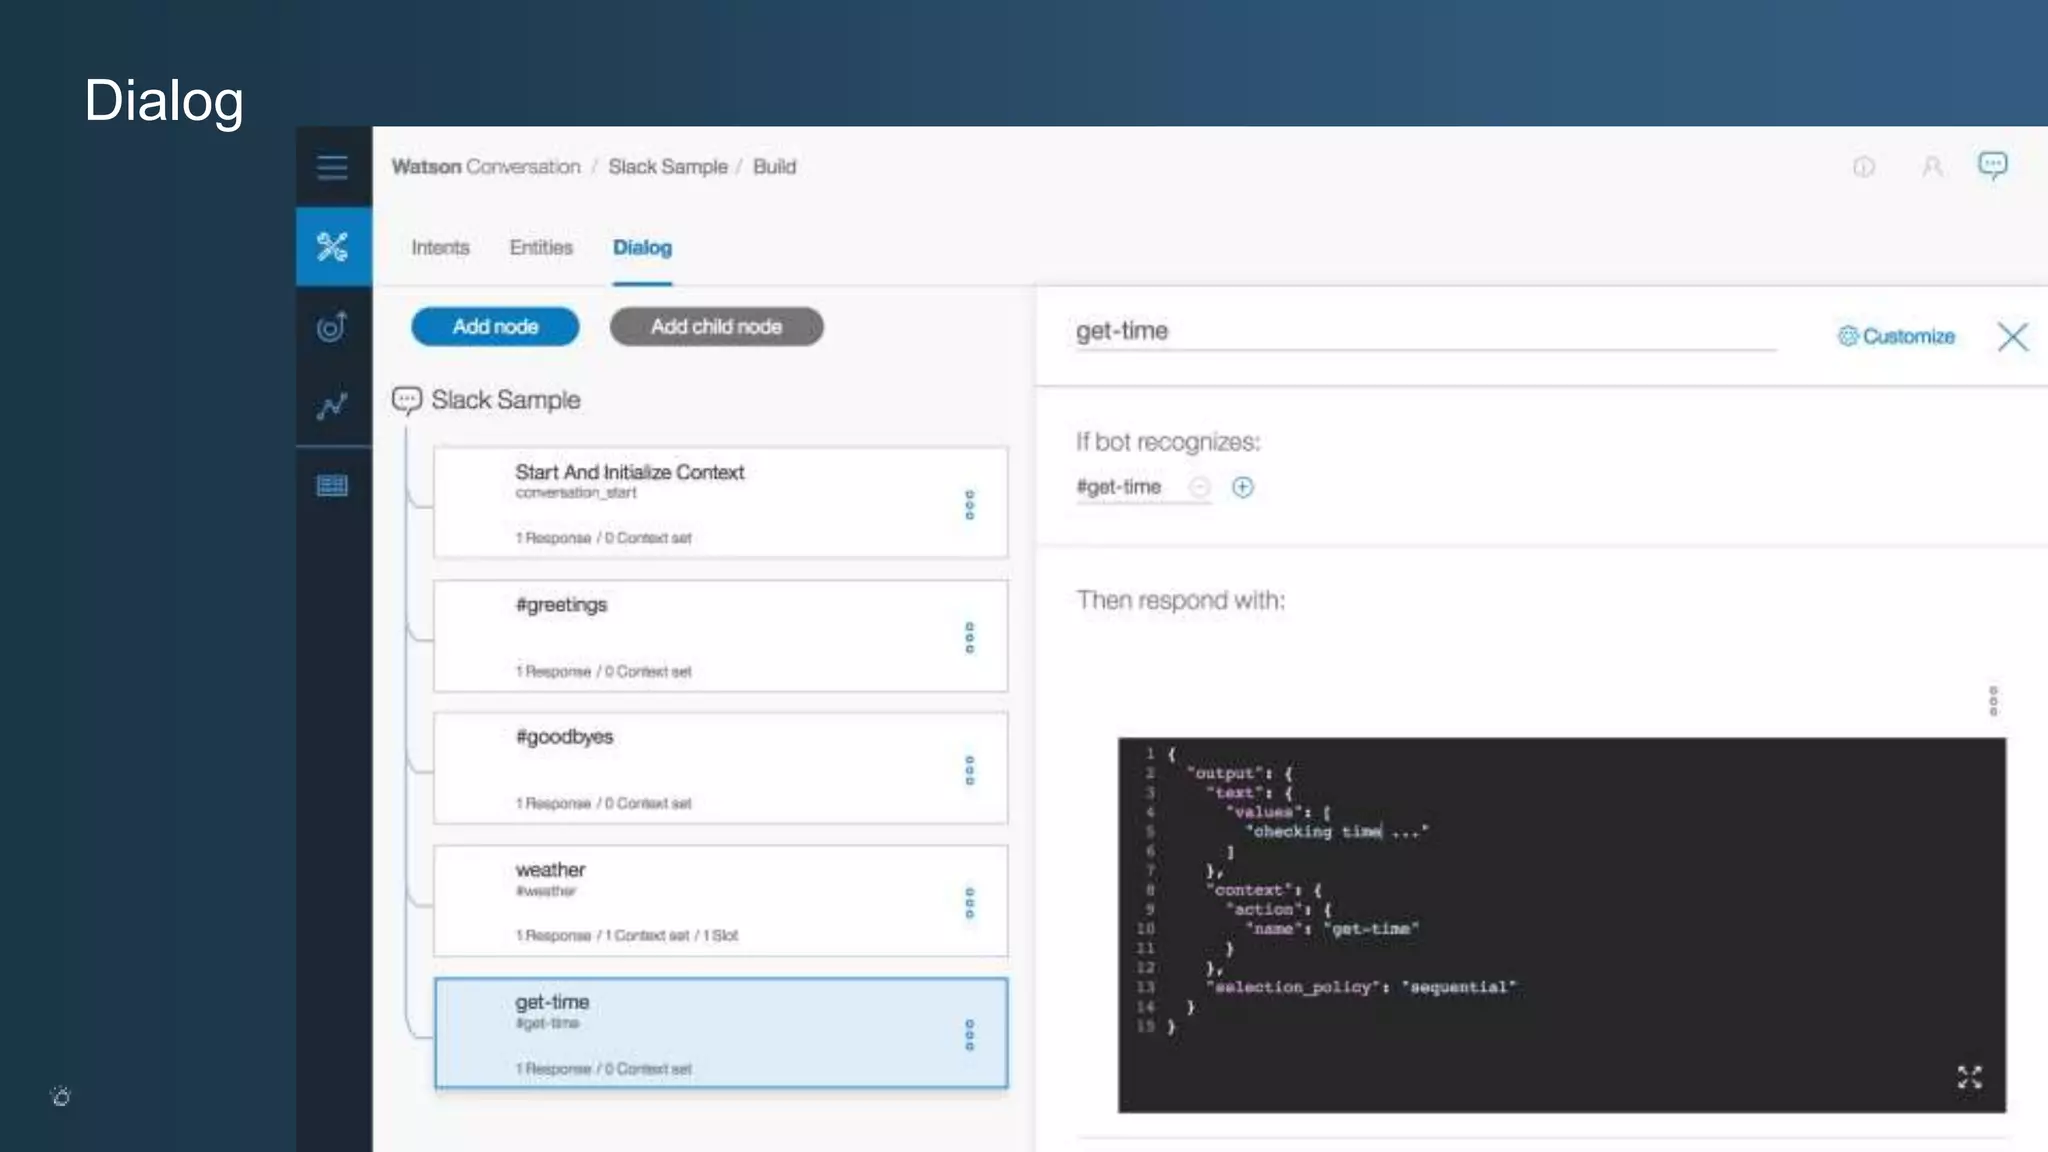The height and width of the screenshot is (1152, 2048).
Task: Open the Improve target sidebar icon
Action: pos(332,326)
